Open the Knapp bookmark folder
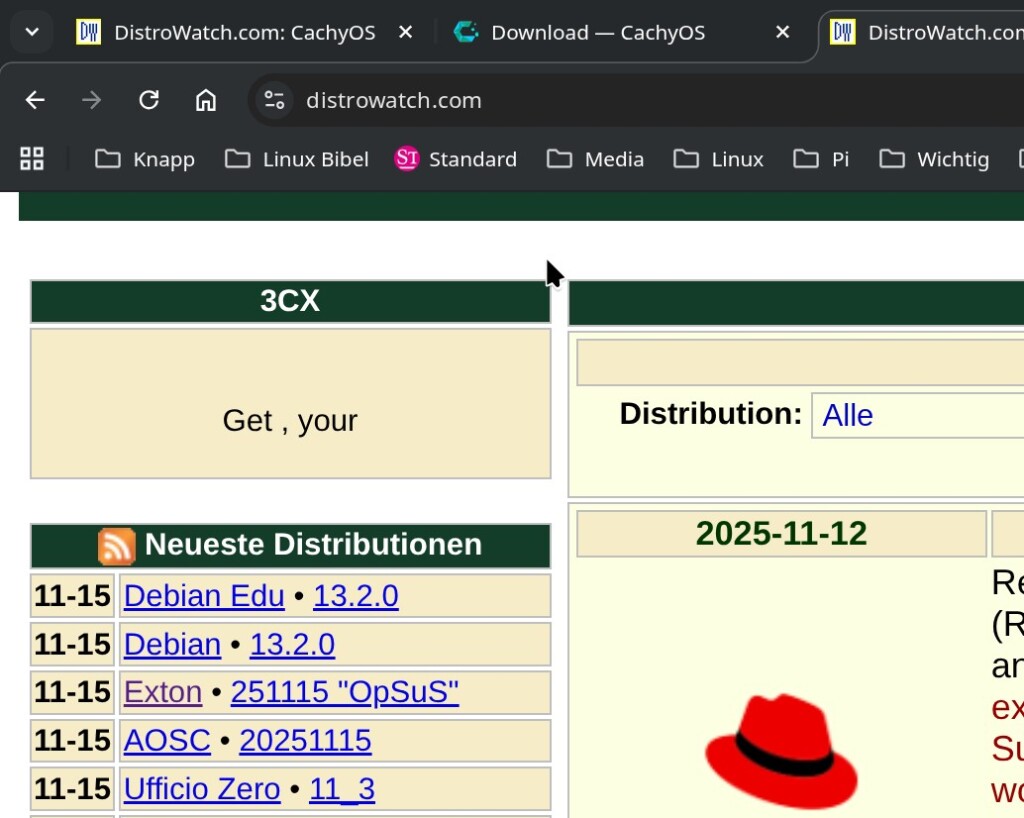This screenshot has height=818, width=1024. click(x=145, y=159)
